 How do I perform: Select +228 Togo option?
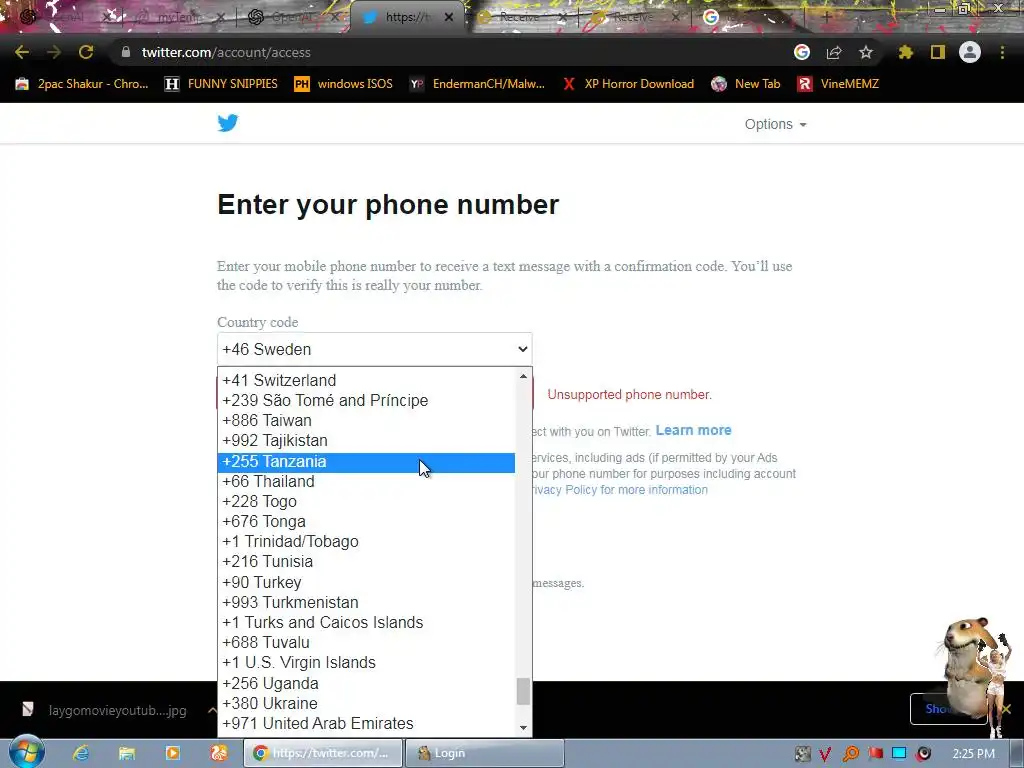click(366, 502)
